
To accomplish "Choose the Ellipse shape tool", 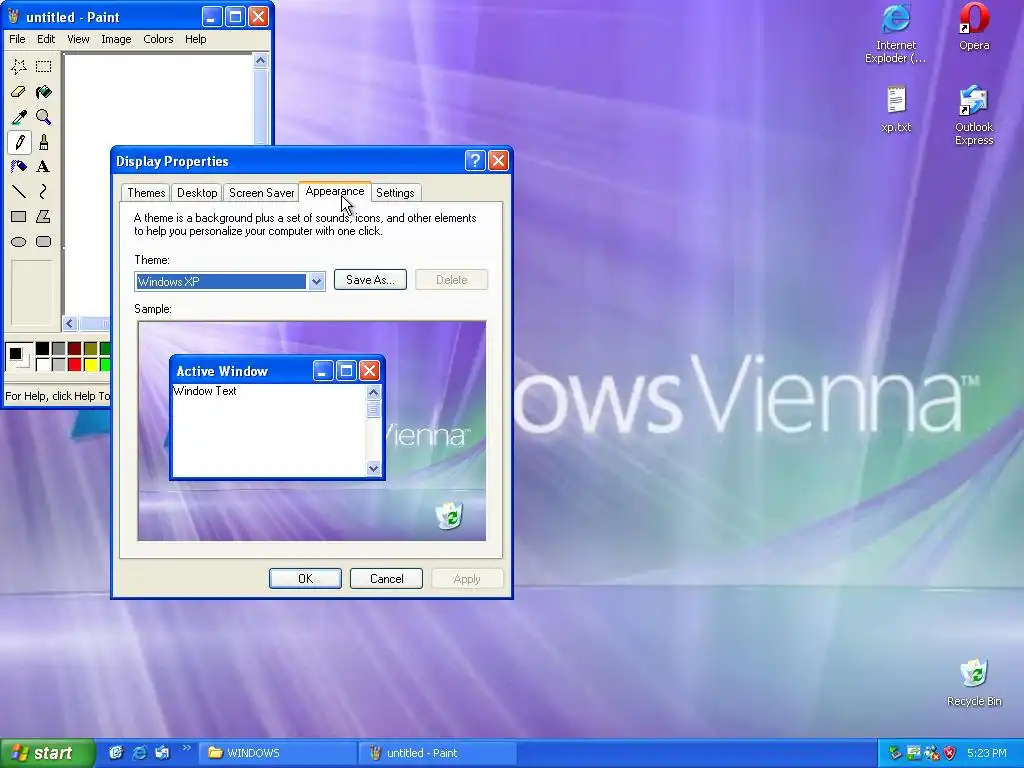I will coord(18,242).
